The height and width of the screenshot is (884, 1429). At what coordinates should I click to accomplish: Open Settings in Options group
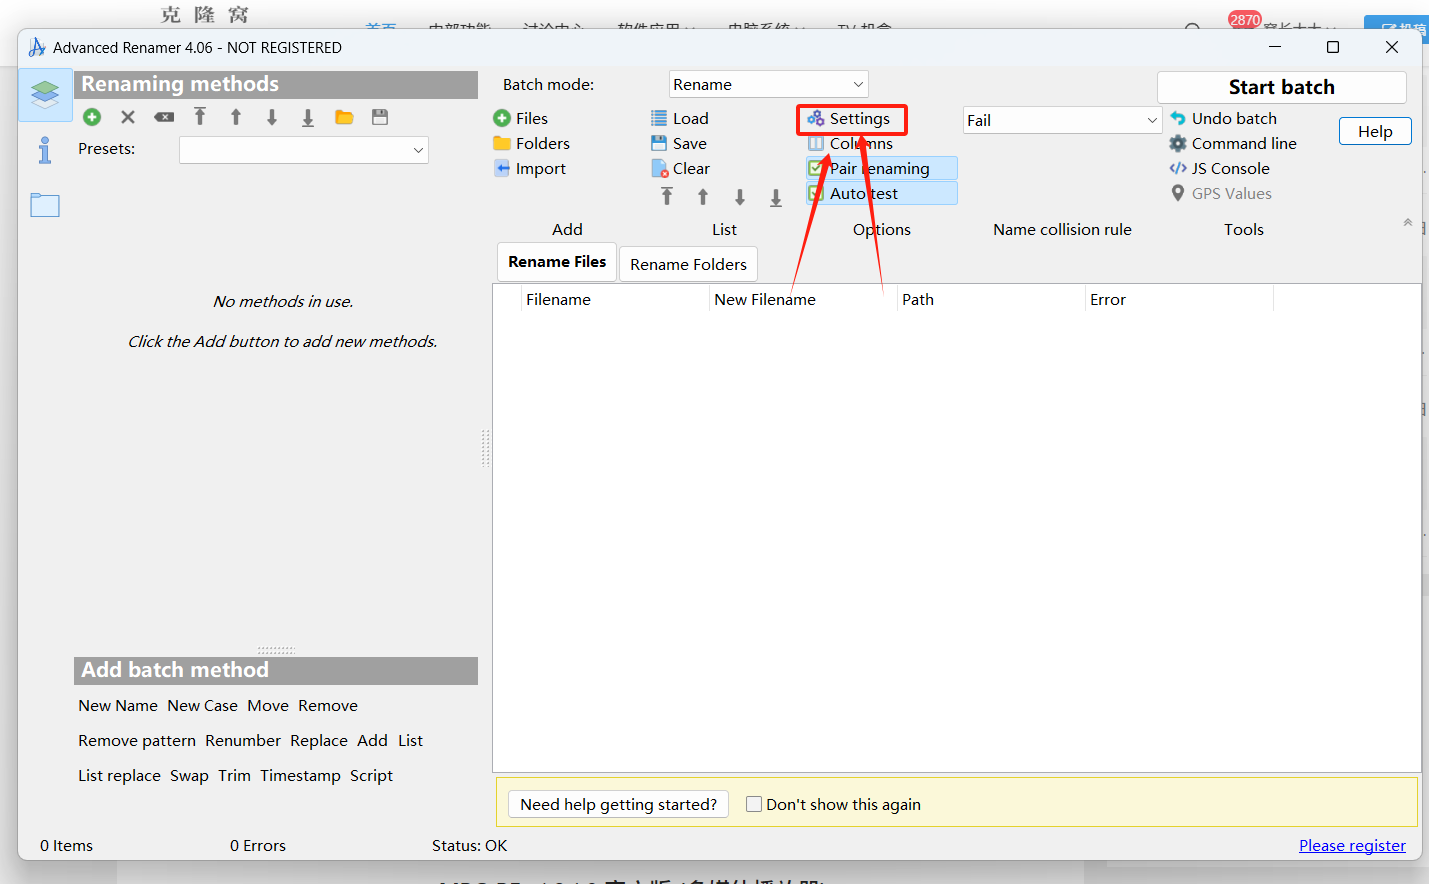(x=849, y=118)
